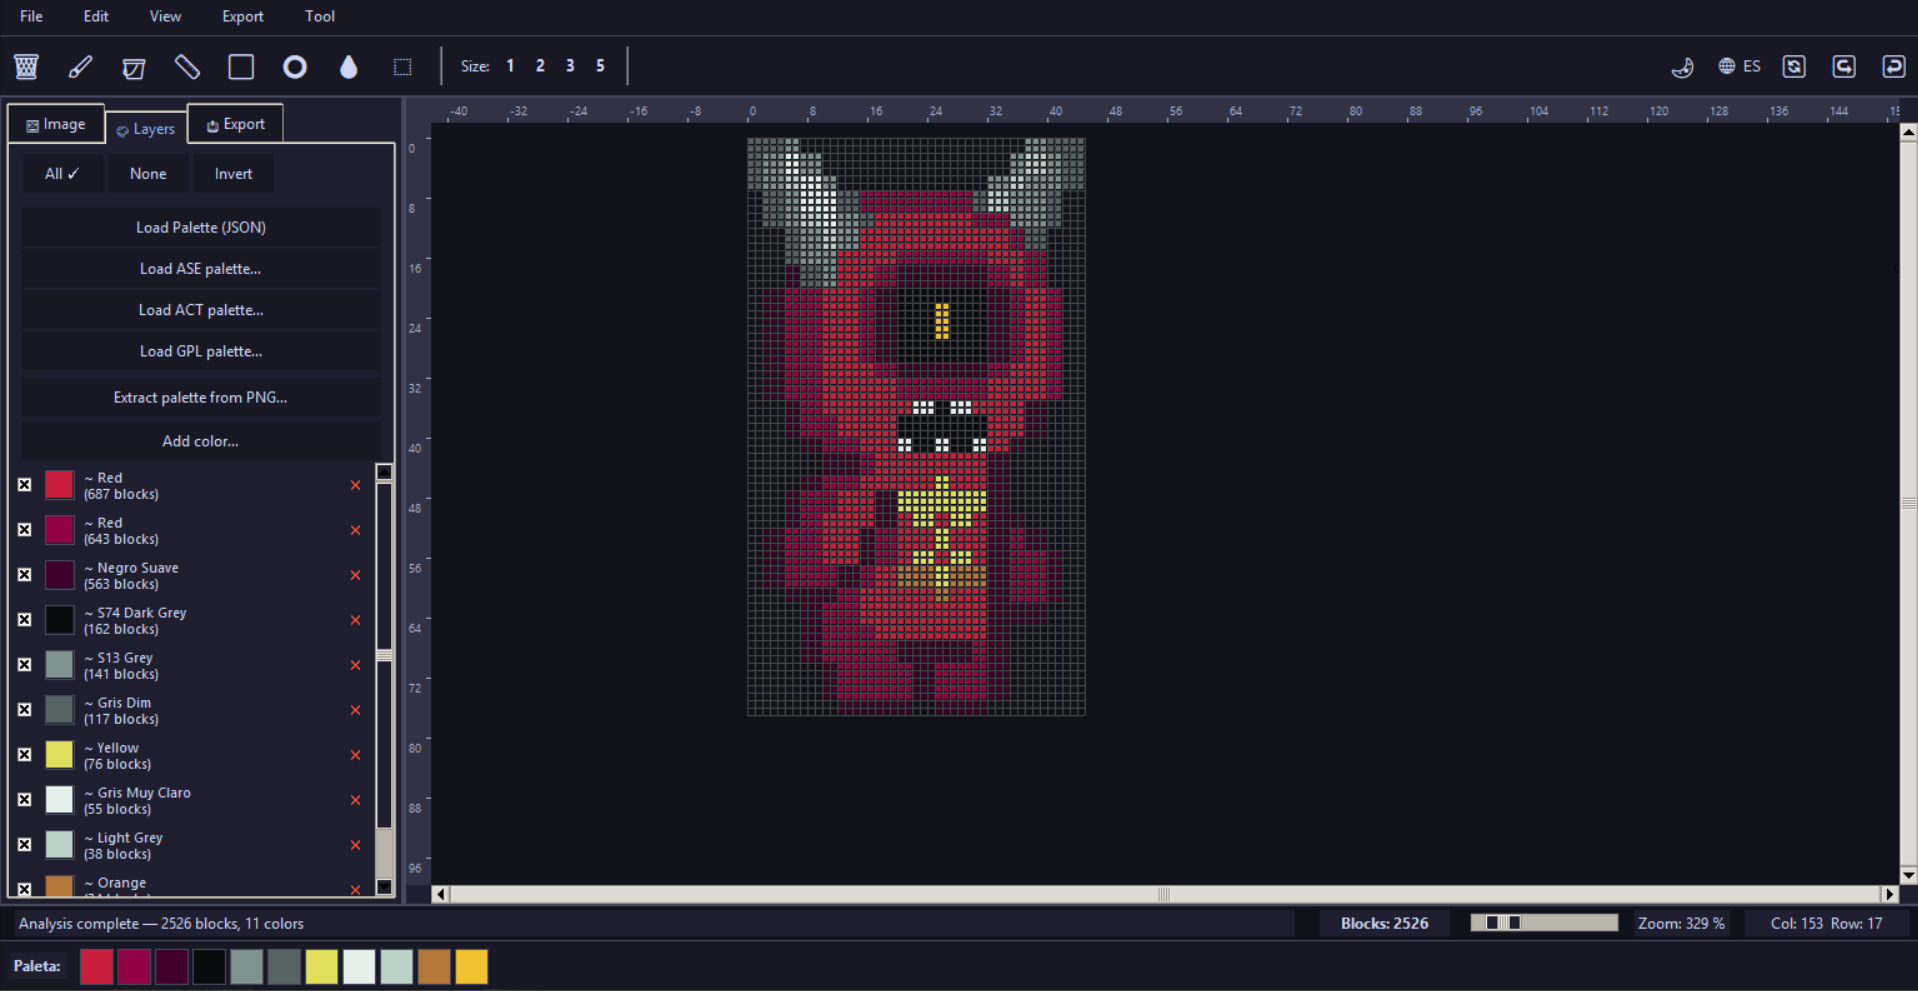The height and width of the screenshot is (991, 1918).
Task: Select the circle shape tool
Action: pyautogui.click(x=295, y=66)
